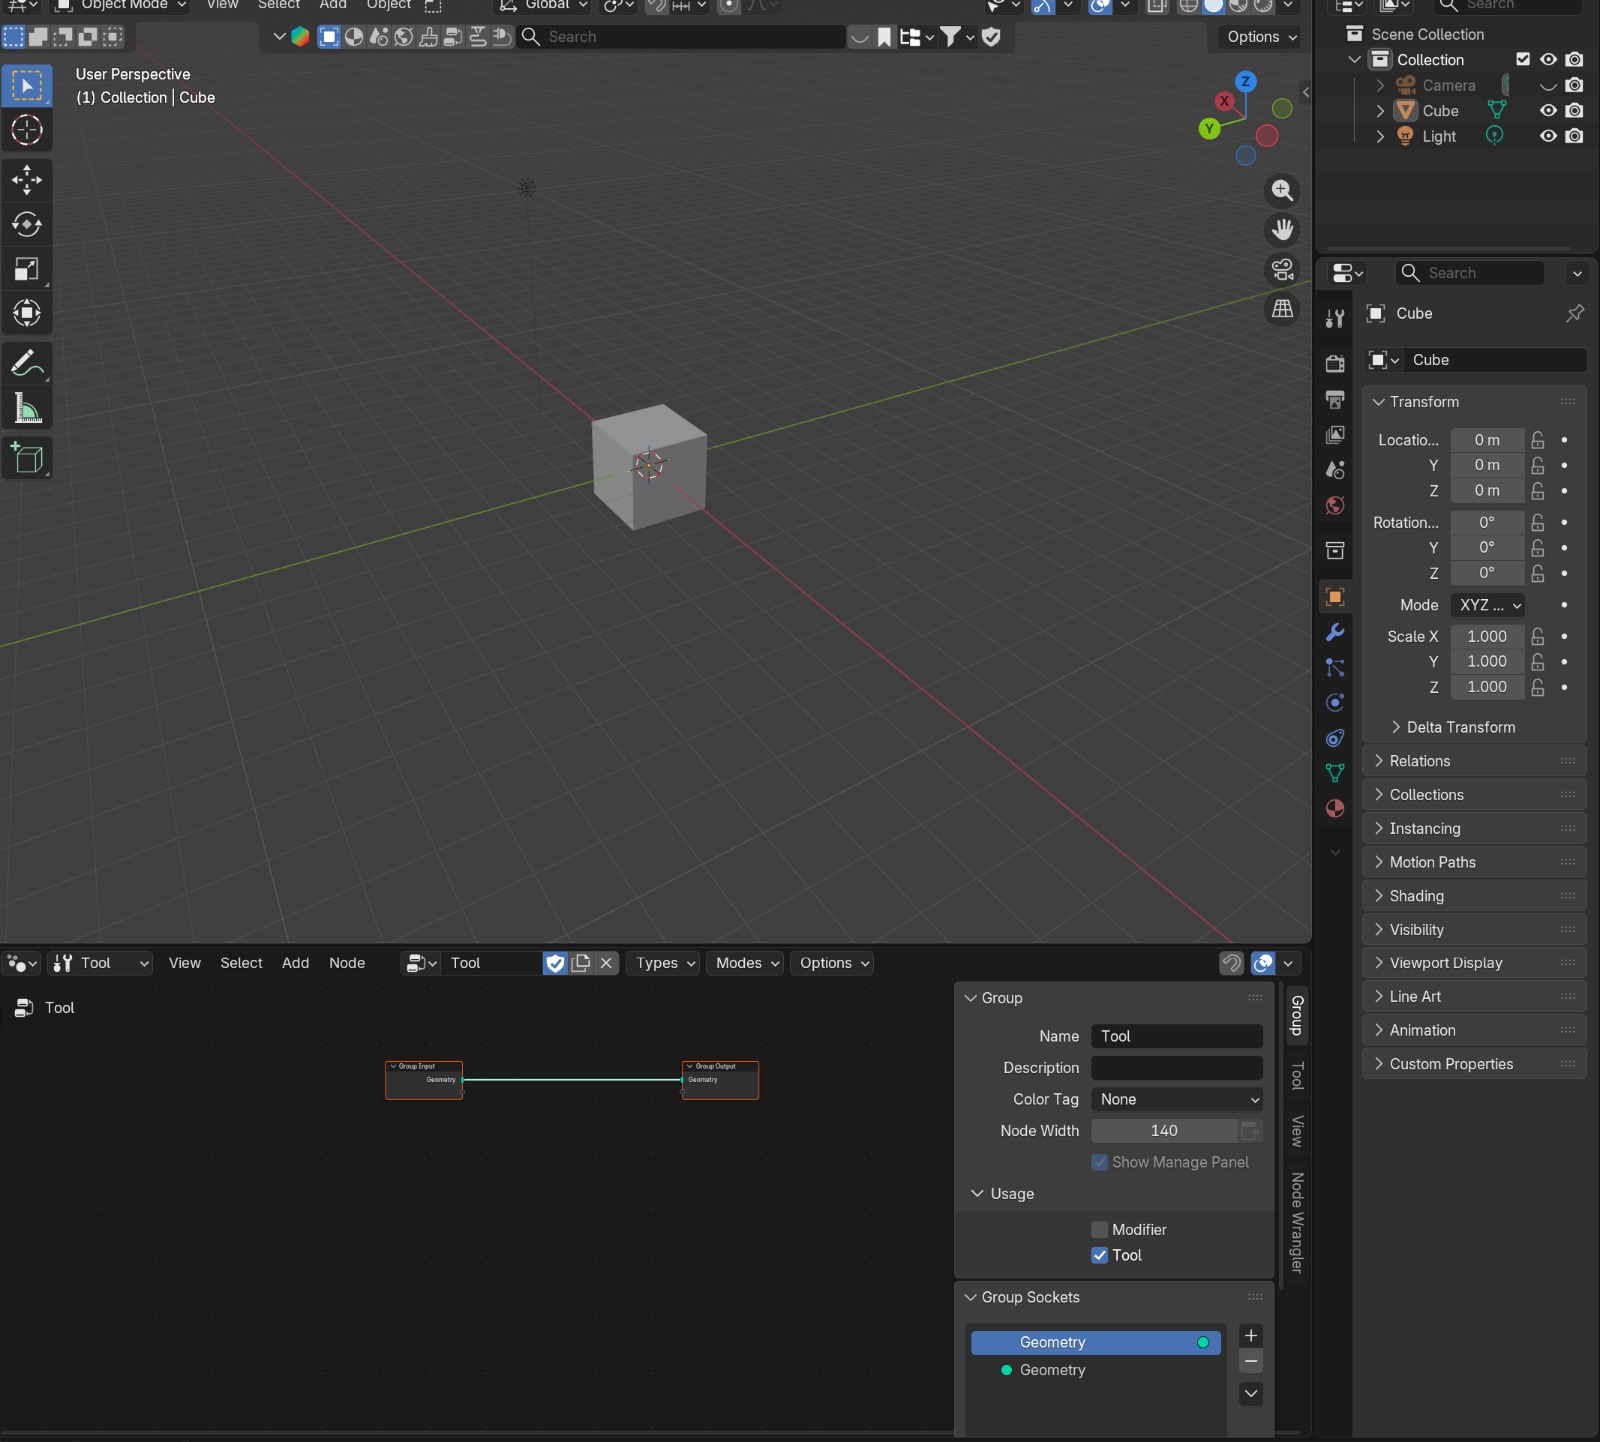Select the Rotate tool

27,224
